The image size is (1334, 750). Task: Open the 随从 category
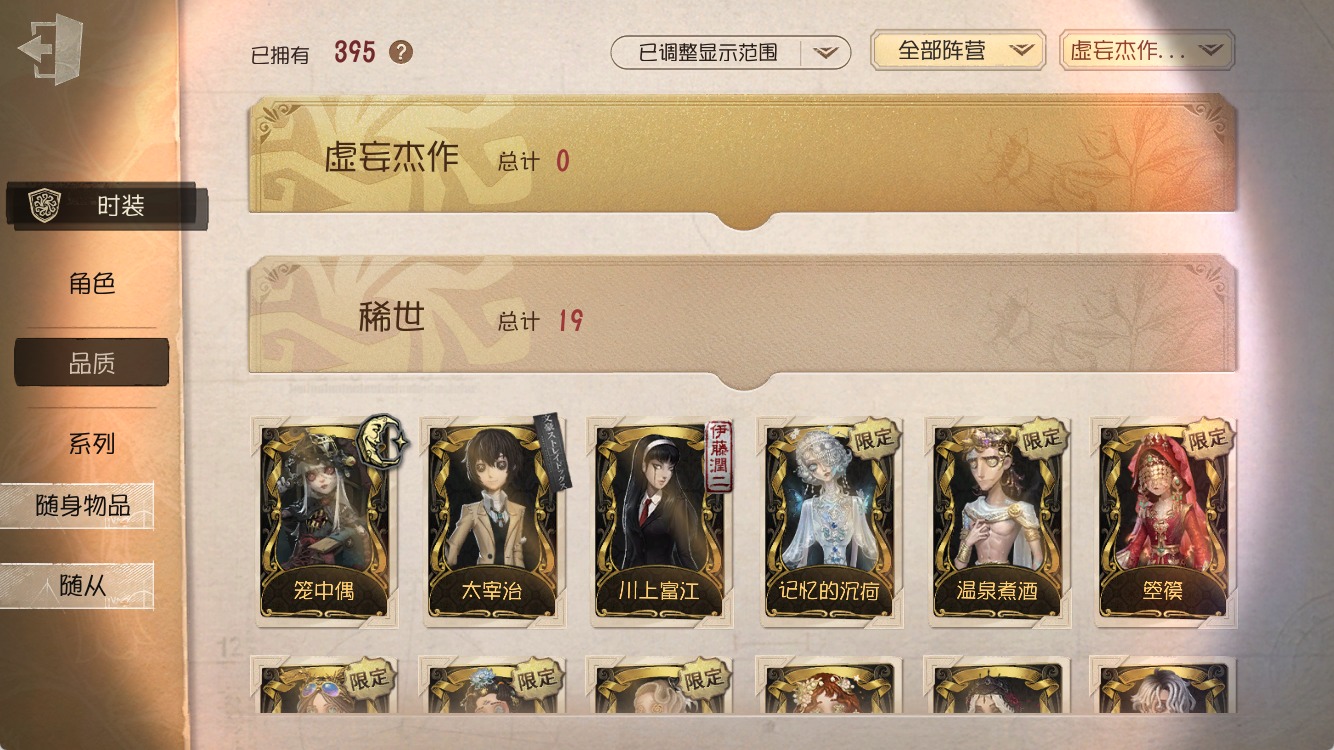[78, 586]
